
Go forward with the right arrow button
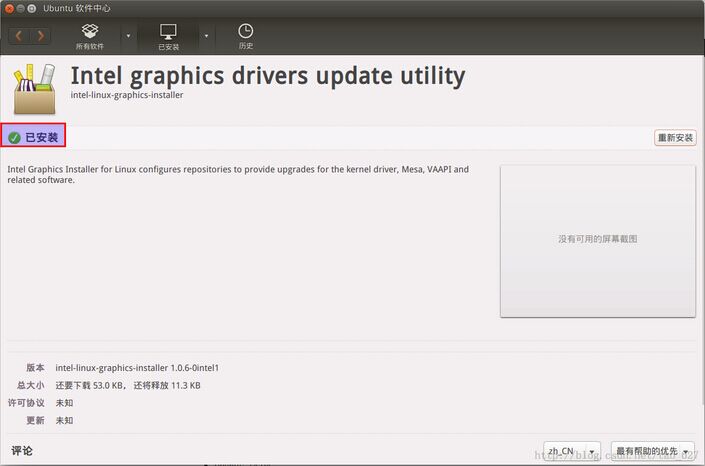point(40,36)
